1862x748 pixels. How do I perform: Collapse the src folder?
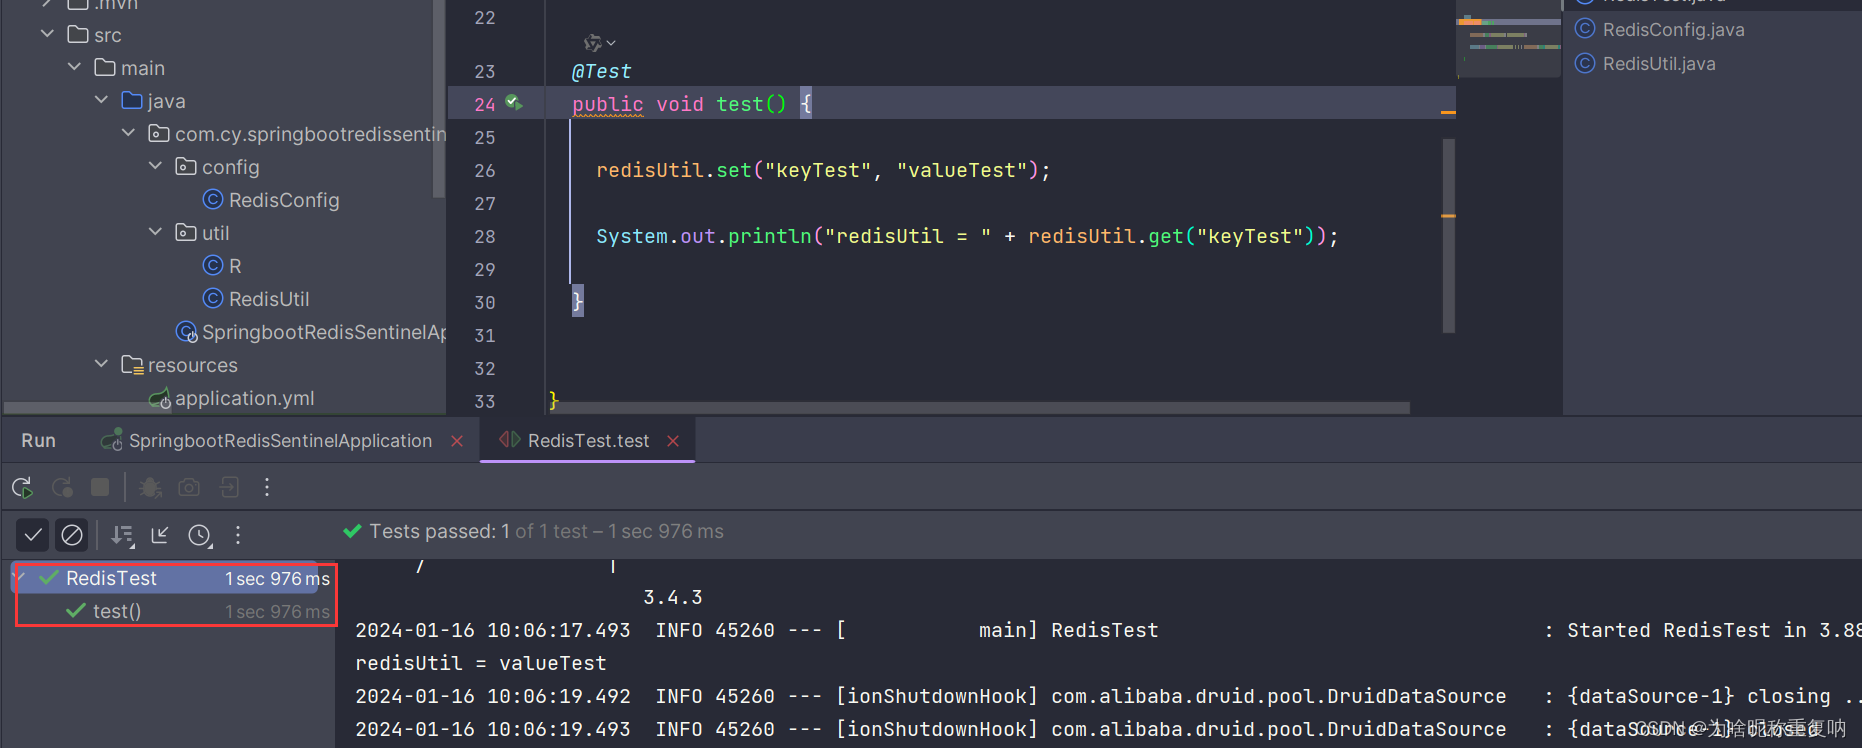coord(48,35)
